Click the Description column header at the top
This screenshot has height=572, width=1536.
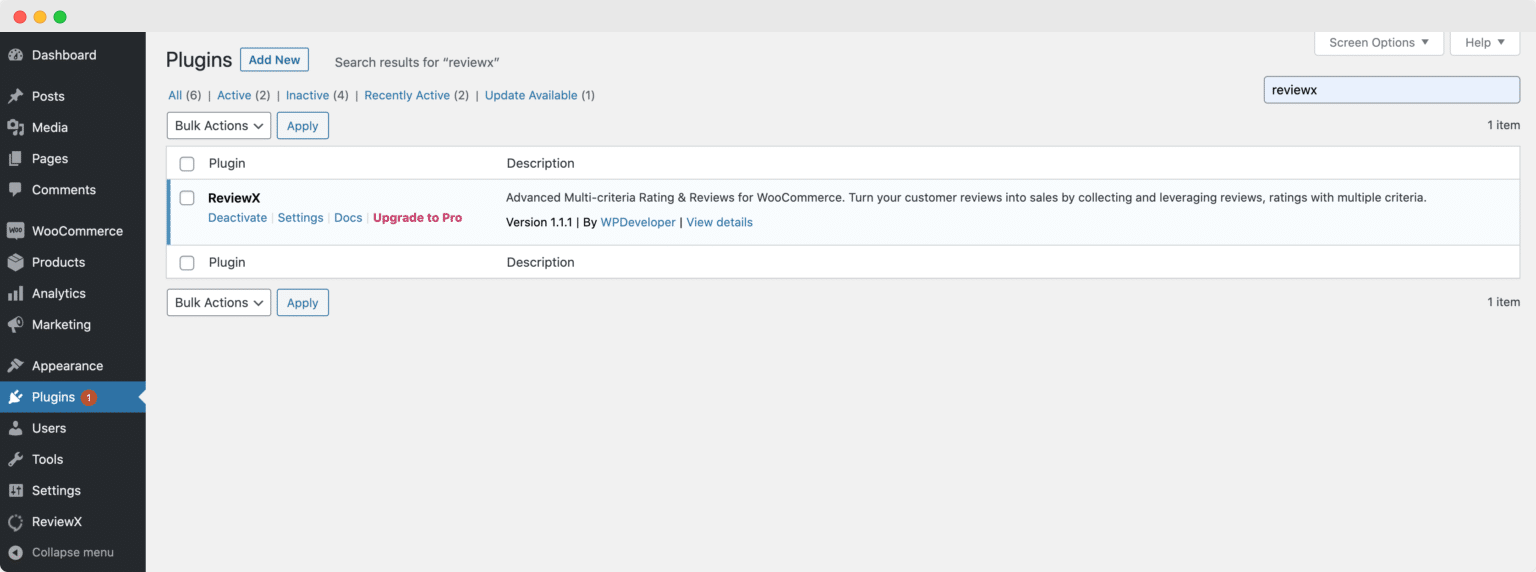tap(540, 163)
